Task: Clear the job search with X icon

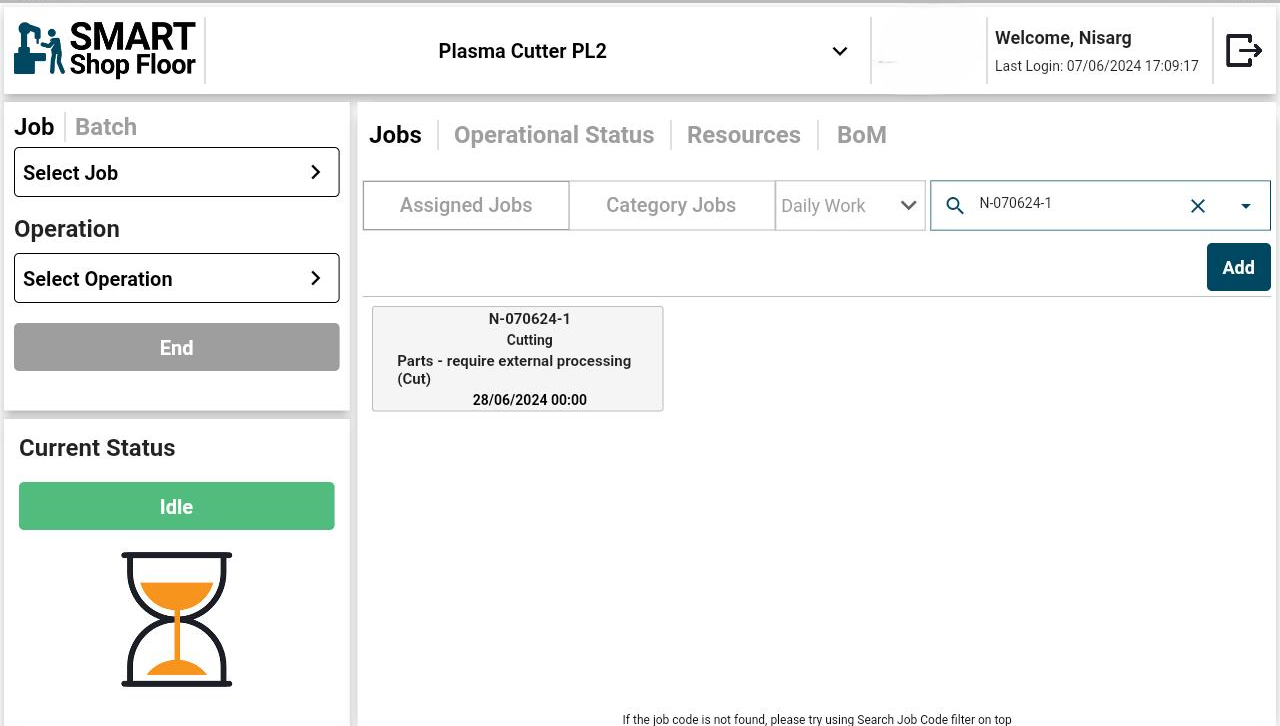Action: (1197, 206)
